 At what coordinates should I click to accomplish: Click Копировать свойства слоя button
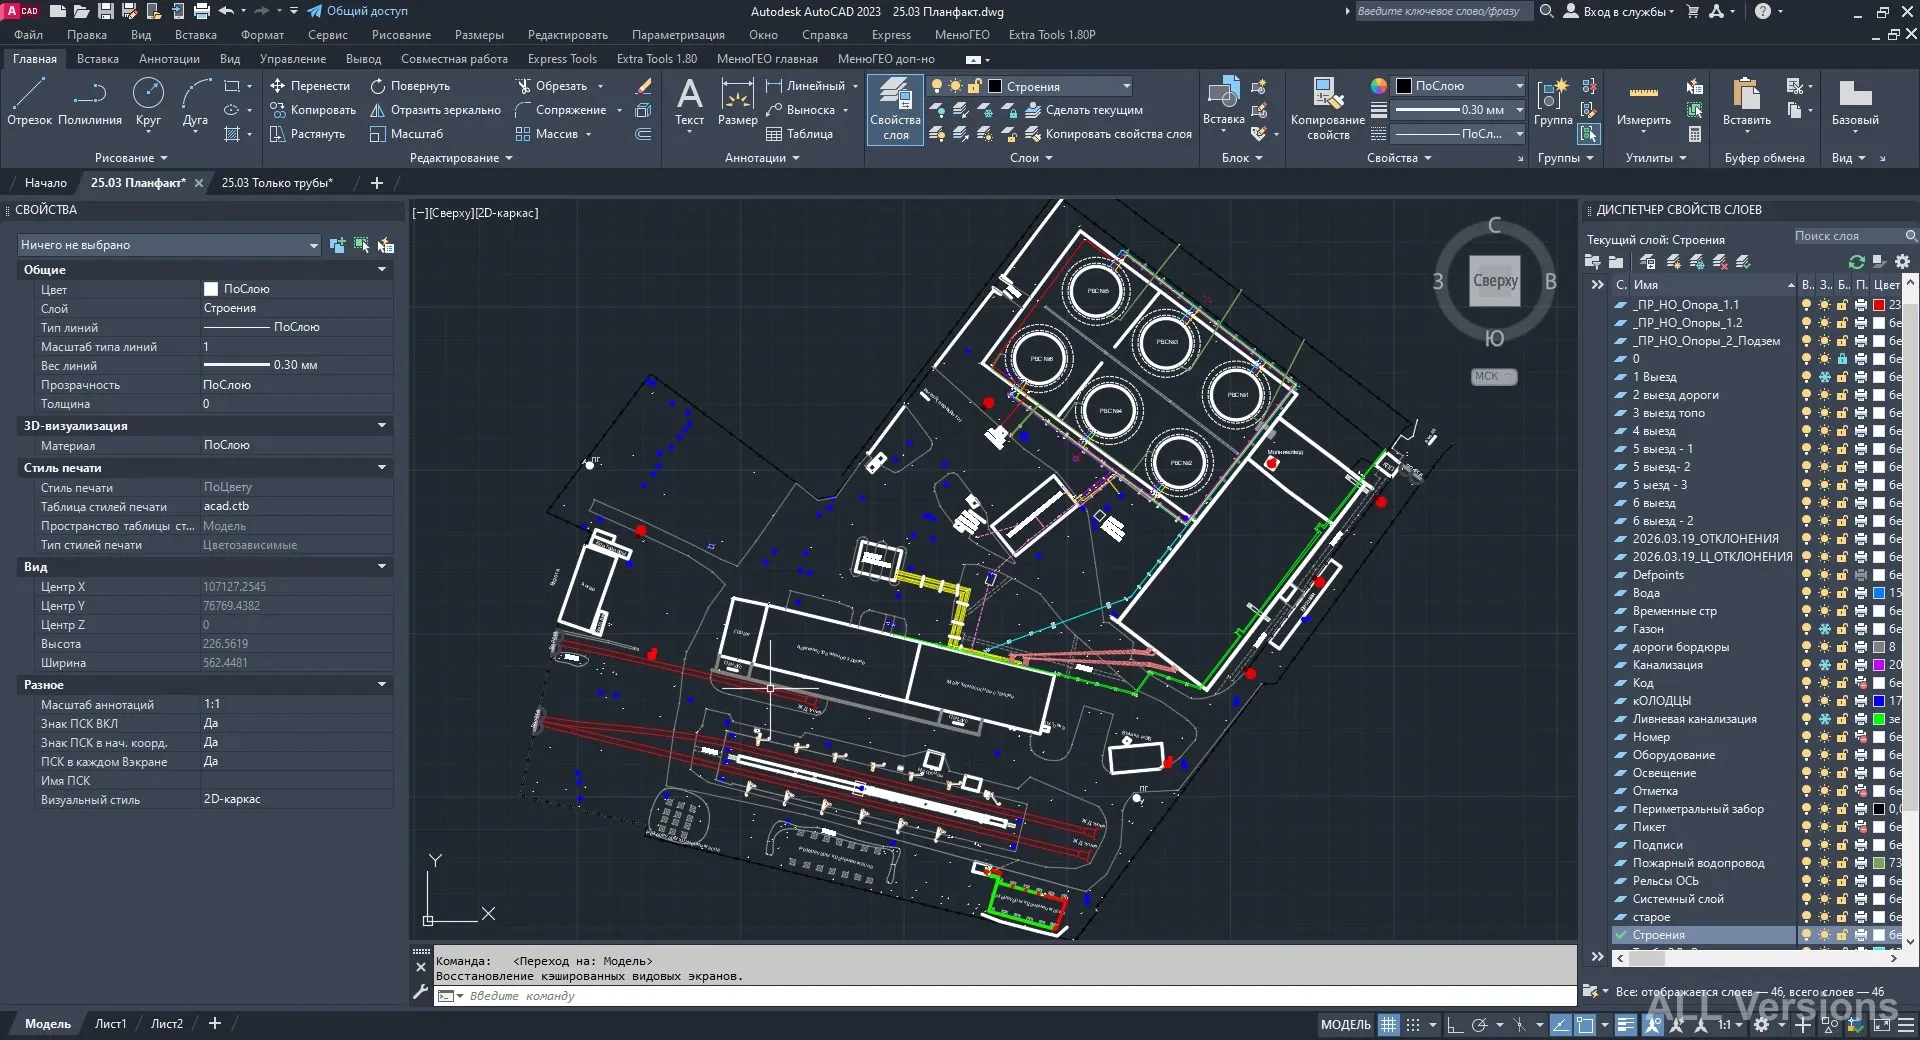[1108, 134]
